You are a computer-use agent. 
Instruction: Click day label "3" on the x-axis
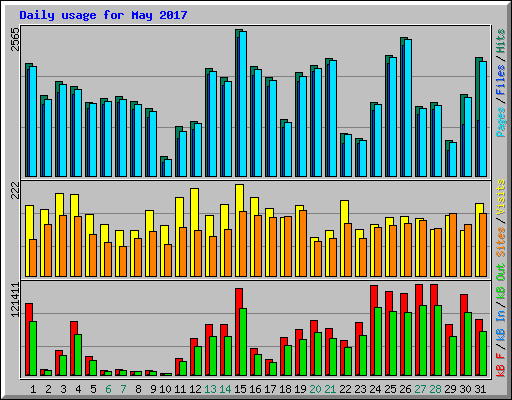click(x=63, y=389)
